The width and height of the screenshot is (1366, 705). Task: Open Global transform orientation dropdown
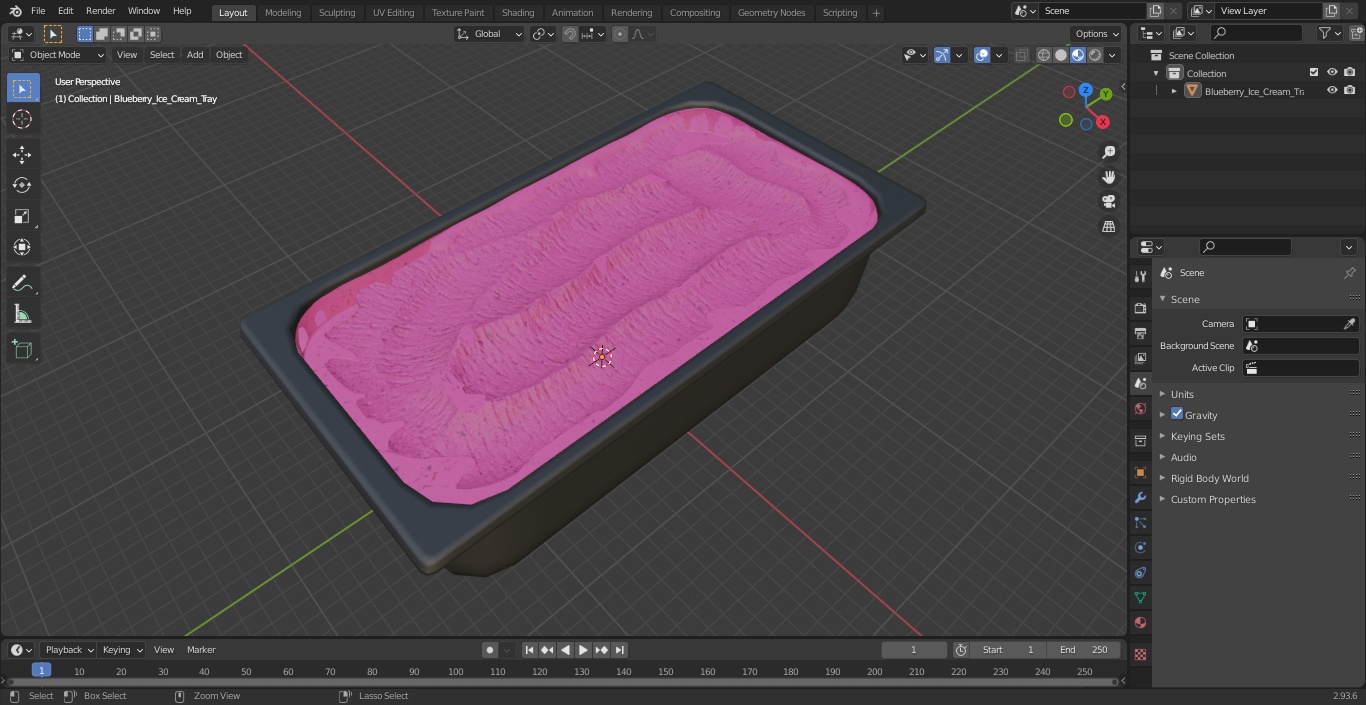489,34
